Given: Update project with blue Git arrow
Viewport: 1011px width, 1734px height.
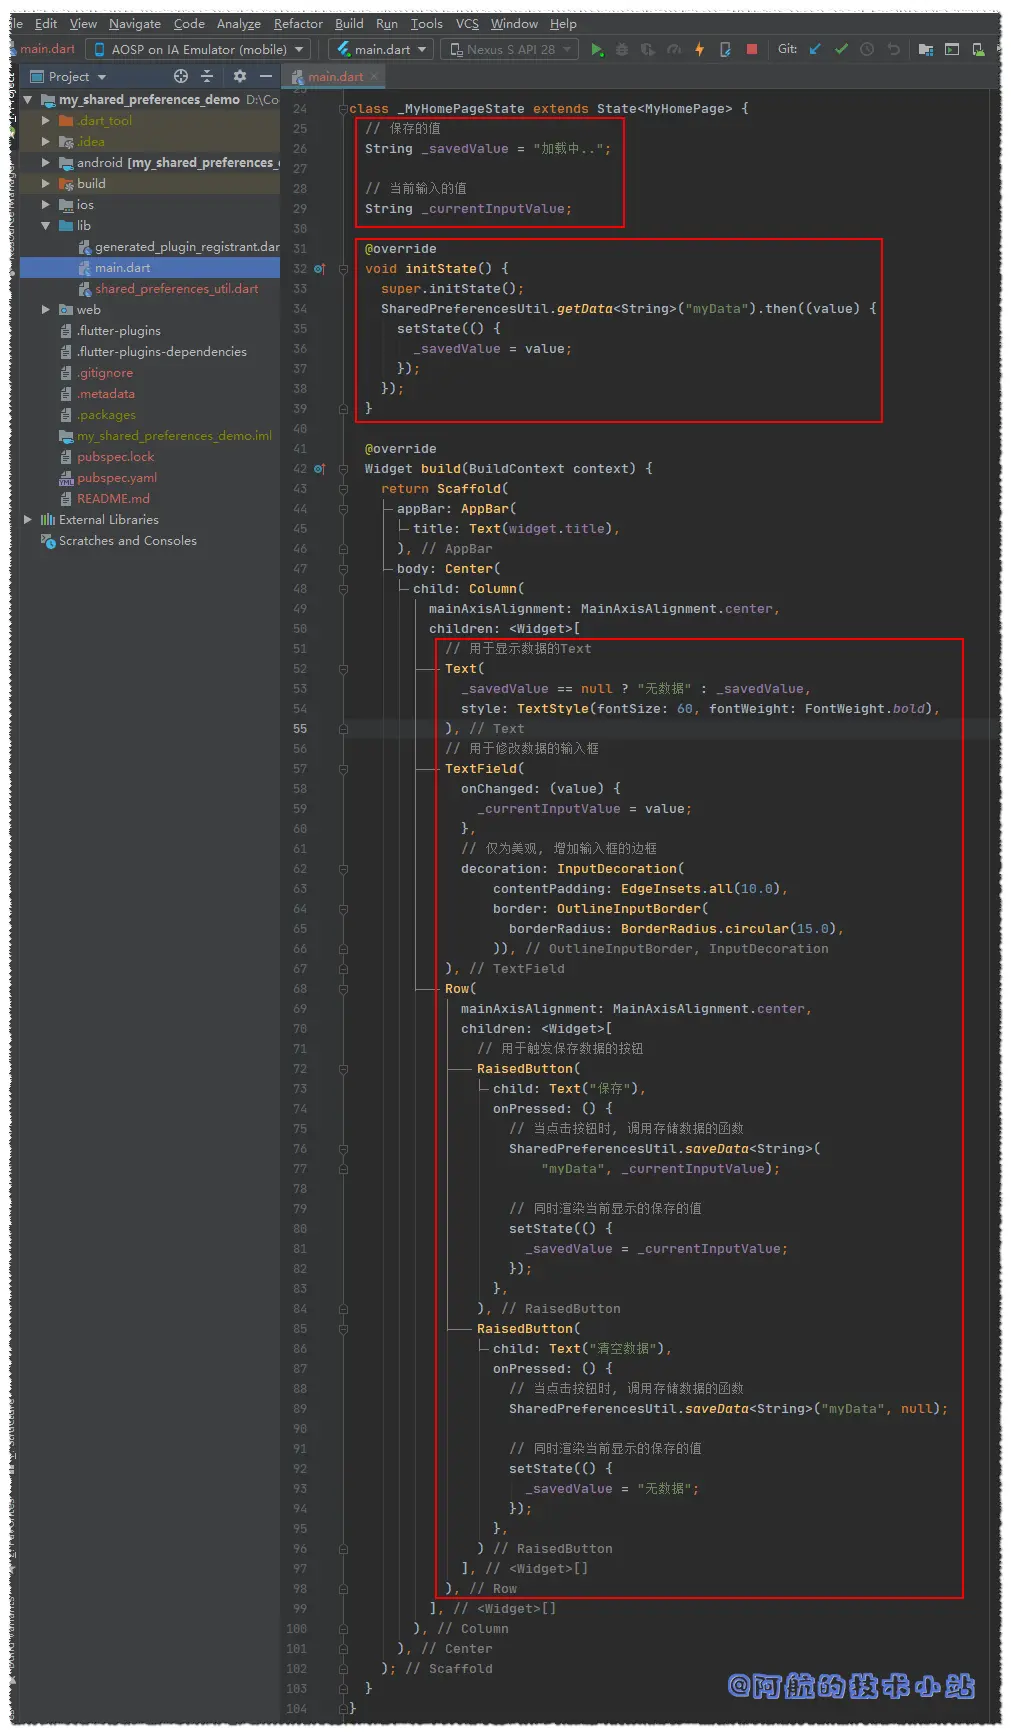Looking at the screenshot, I should (x=815, y=49).
